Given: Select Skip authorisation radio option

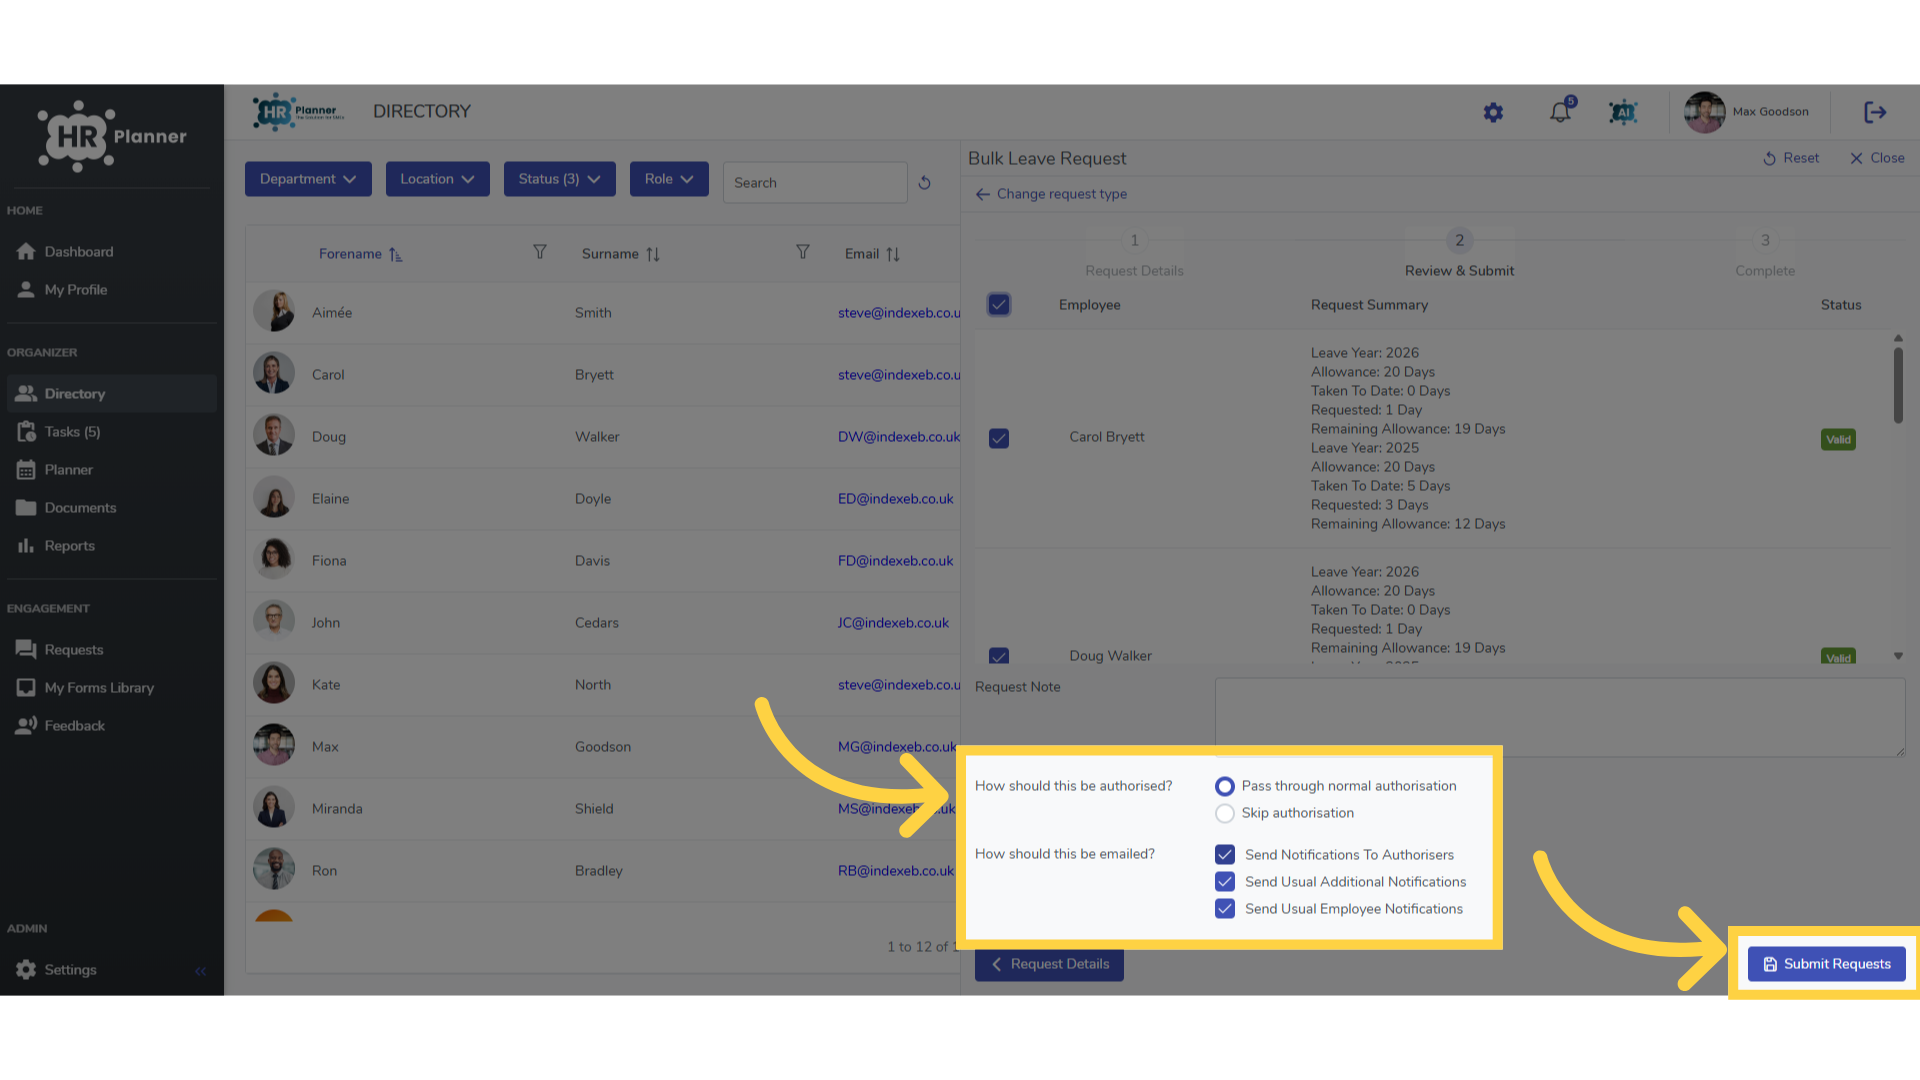Looking at the screenshot, I should (x=1225, y=814).
